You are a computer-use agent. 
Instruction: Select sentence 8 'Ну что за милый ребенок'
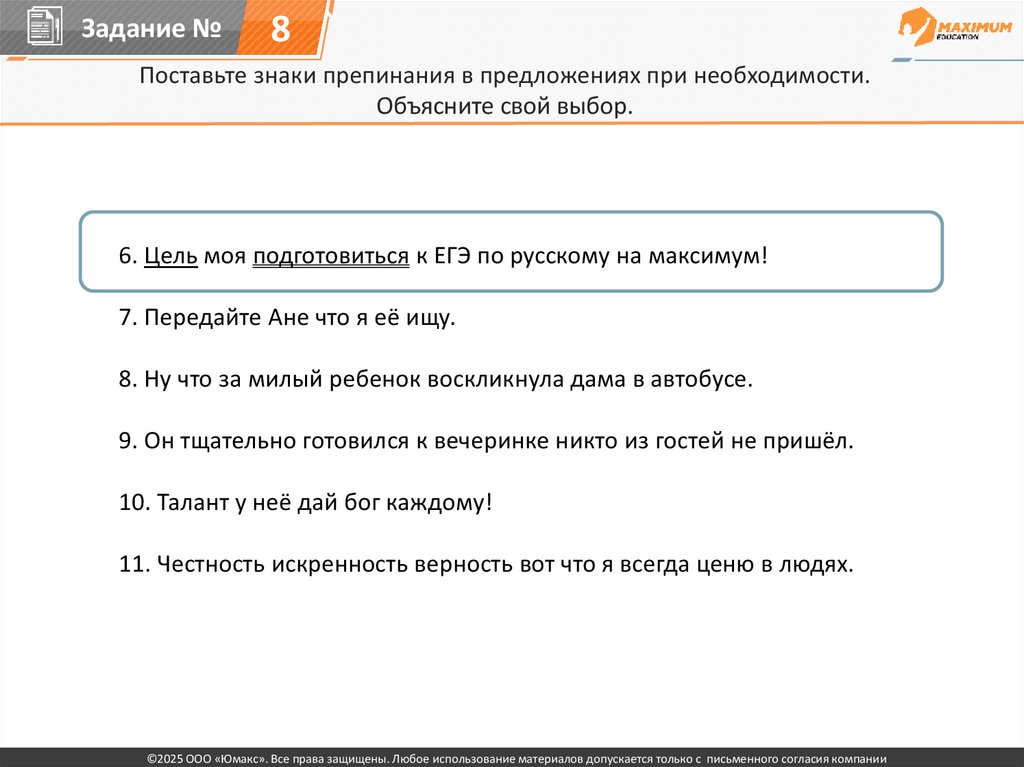click(x=436, y=379)
